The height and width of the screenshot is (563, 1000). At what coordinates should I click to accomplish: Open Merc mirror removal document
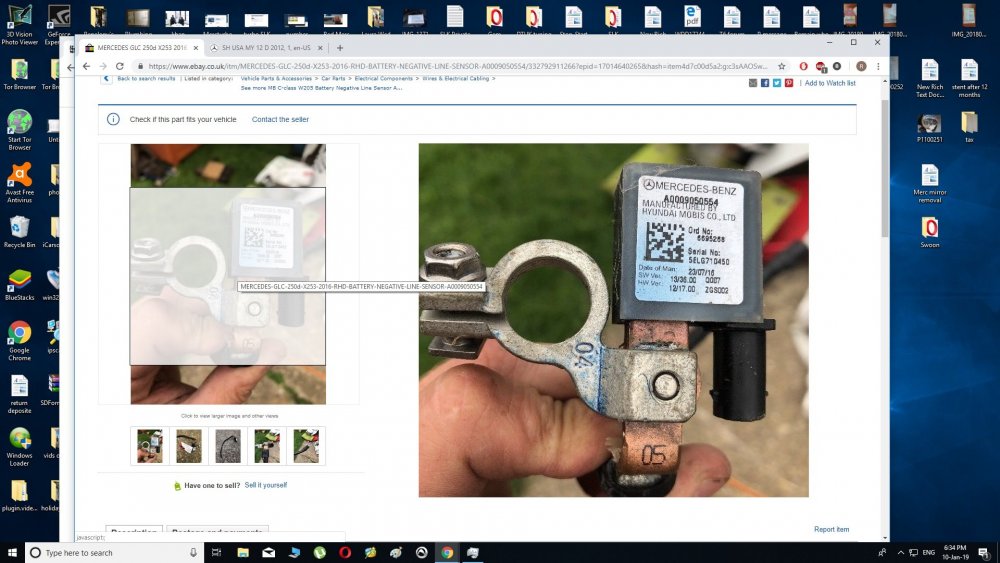[x=930, y=183]
